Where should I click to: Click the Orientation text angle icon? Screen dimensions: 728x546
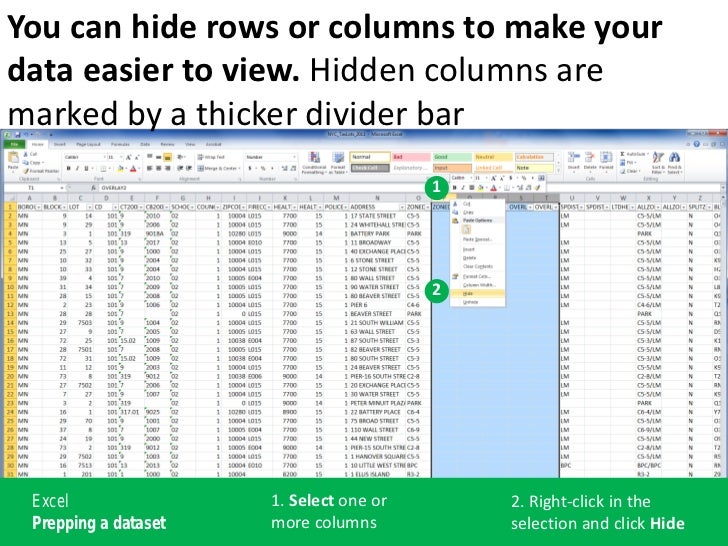click(x=181, y=157)
